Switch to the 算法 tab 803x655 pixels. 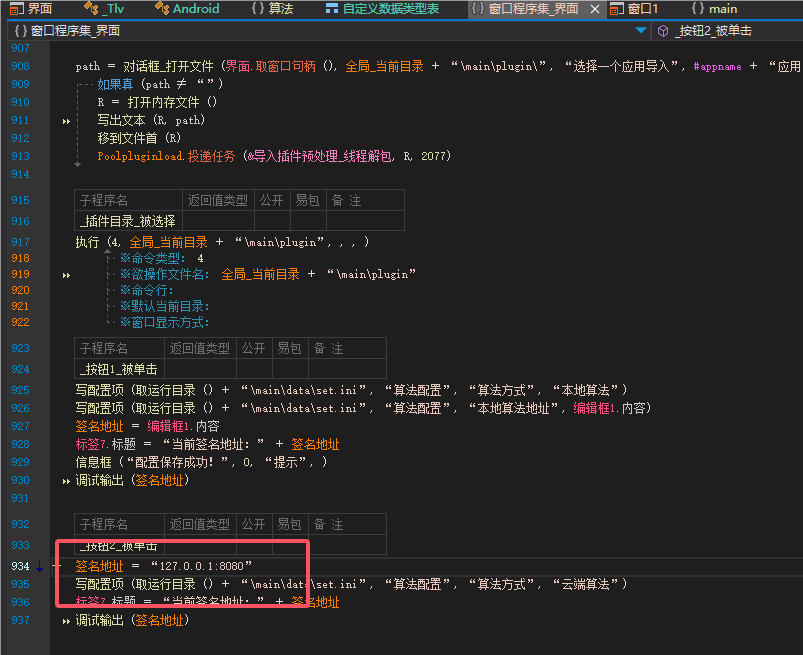tap(272, 9)
